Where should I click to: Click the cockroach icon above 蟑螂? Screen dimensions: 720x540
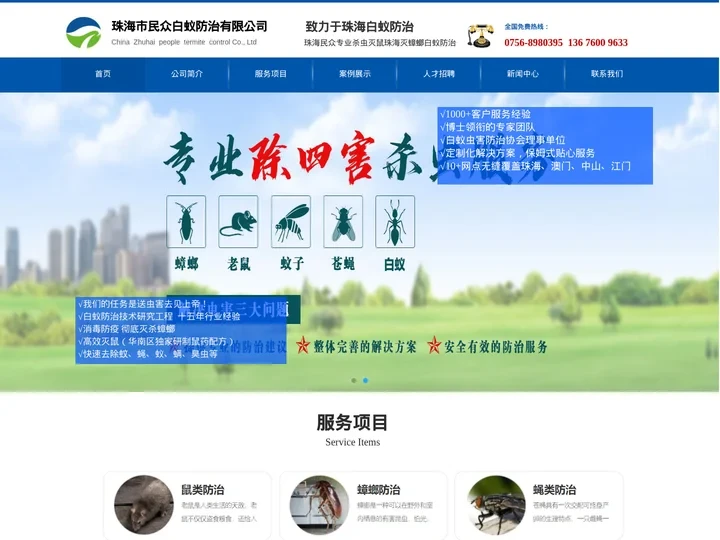(x=186, y=222)
